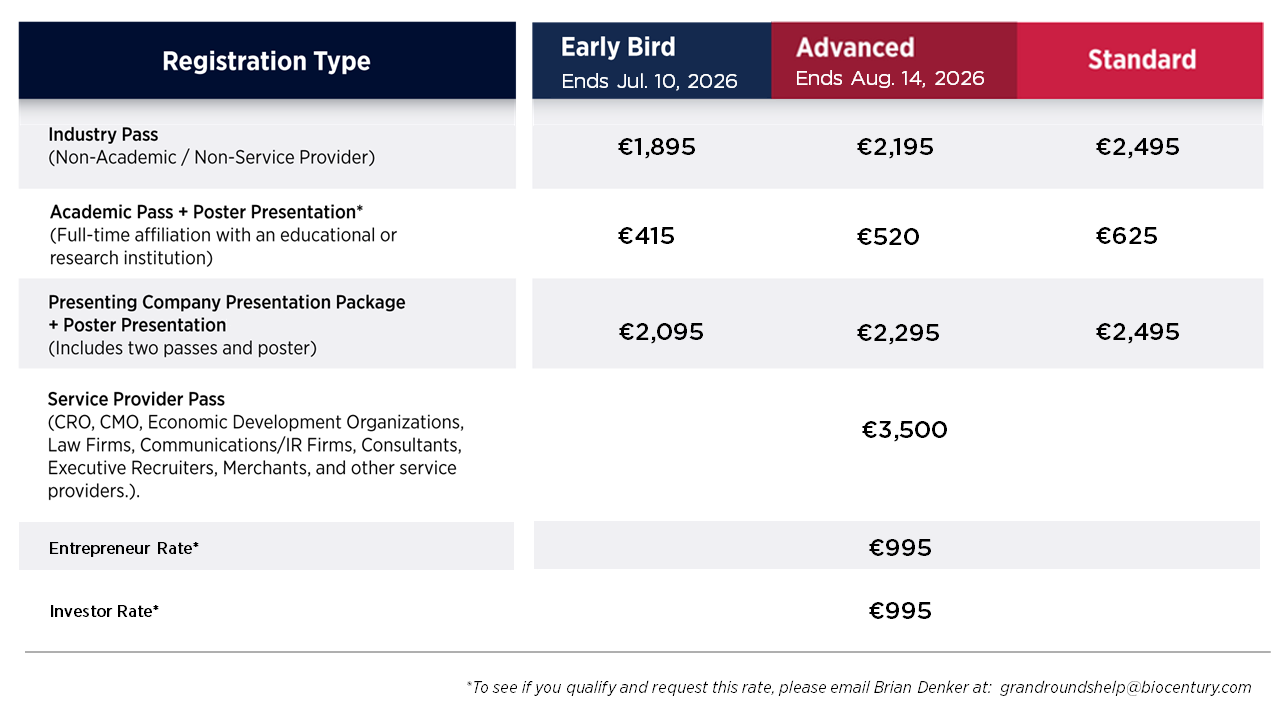Image resolution: width=1280 pixels, height=707 pixels.
Task: Choose the €2,095 Presenting Company price
Action: tap(661, 332)
